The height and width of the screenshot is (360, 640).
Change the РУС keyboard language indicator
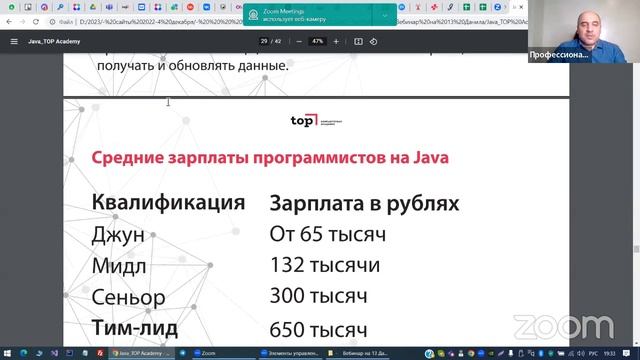(593, 353)
